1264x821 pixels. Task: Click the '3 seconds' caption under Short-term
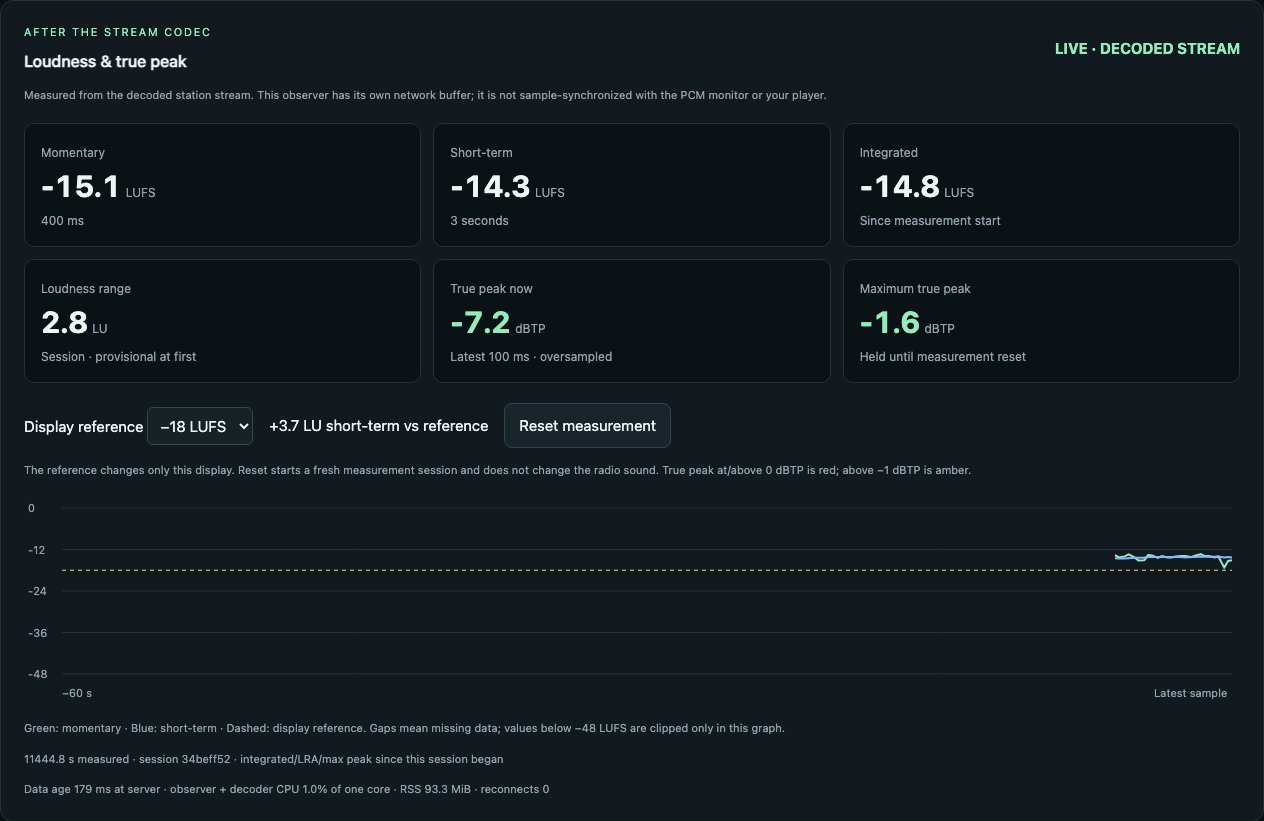(x=479, y=220)
